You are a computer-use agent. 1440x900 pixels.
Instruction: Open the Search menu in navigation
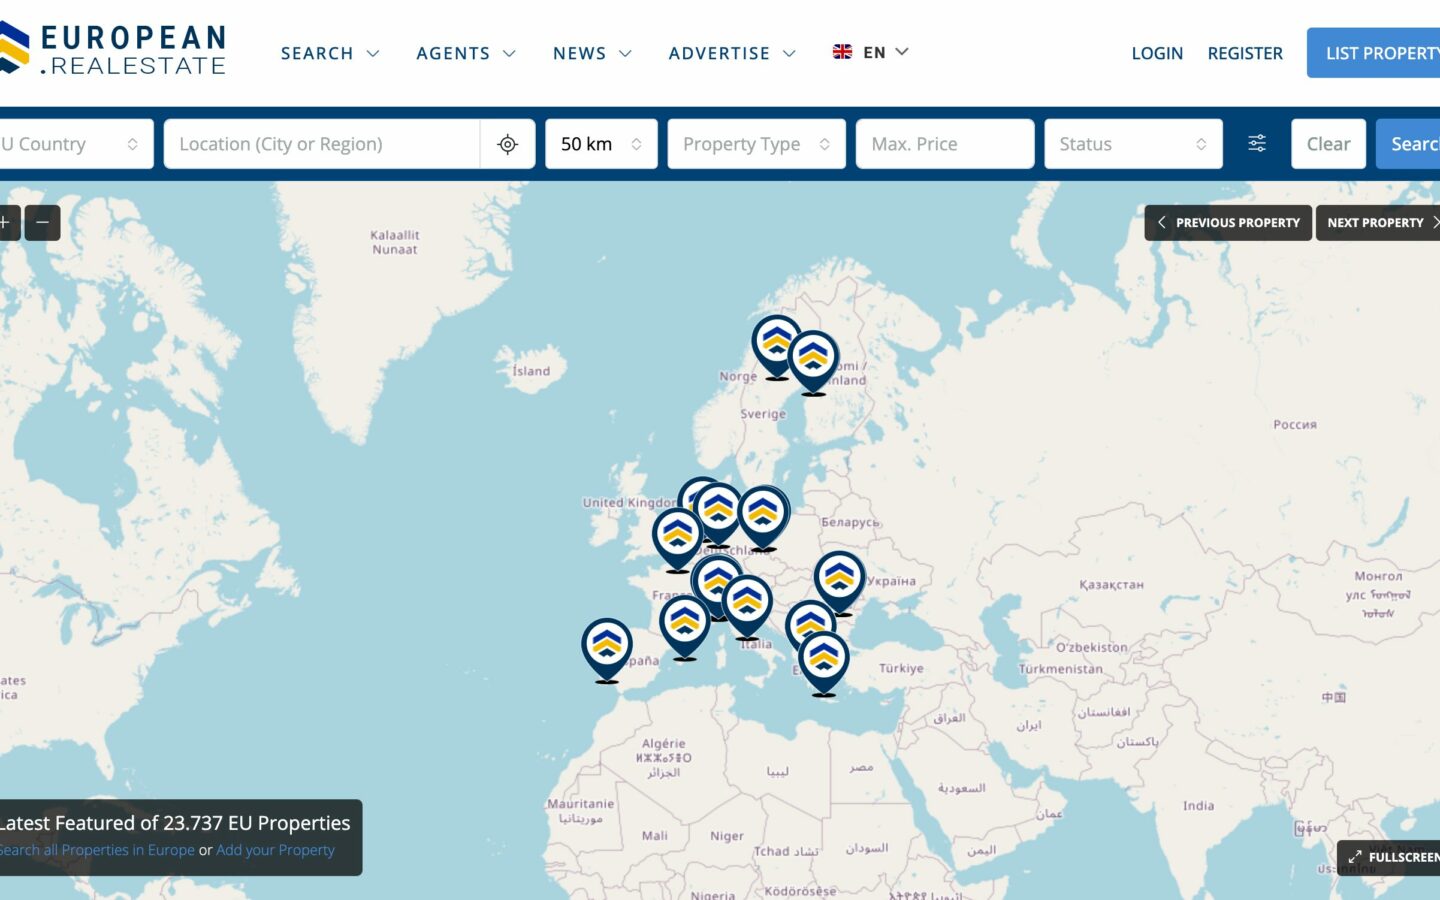click(329, 53)
